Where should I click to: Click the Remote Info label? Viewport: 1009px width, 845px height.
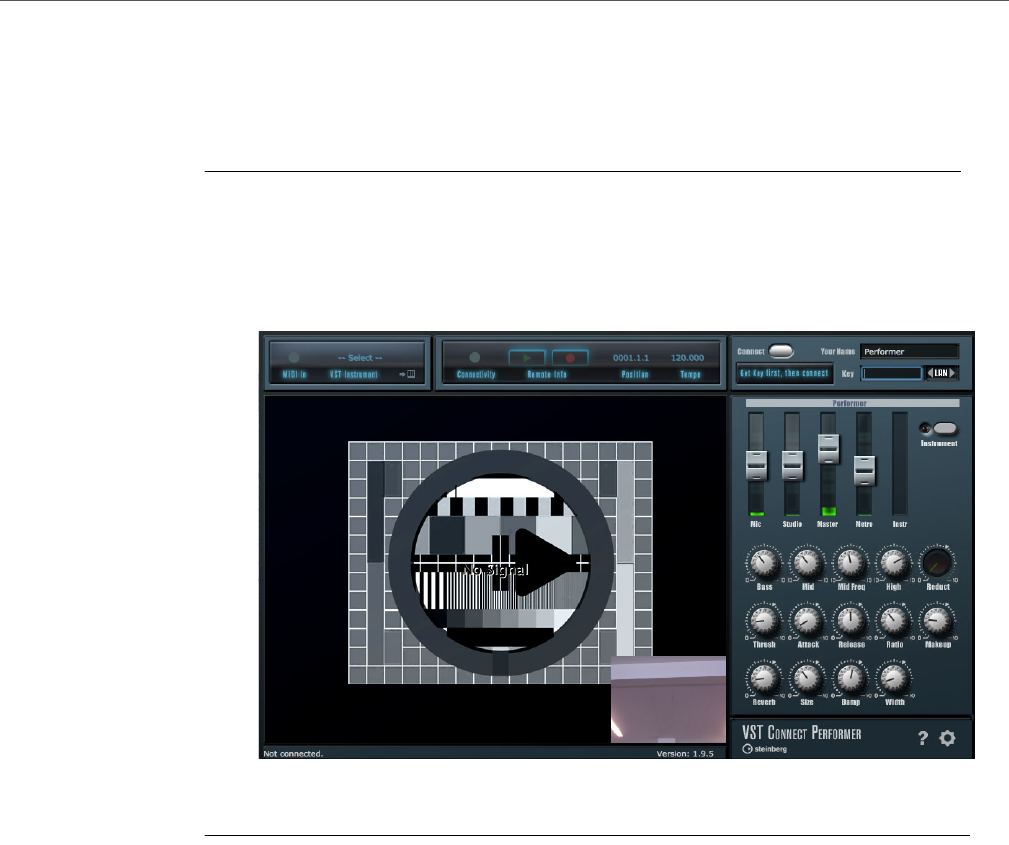547,374
